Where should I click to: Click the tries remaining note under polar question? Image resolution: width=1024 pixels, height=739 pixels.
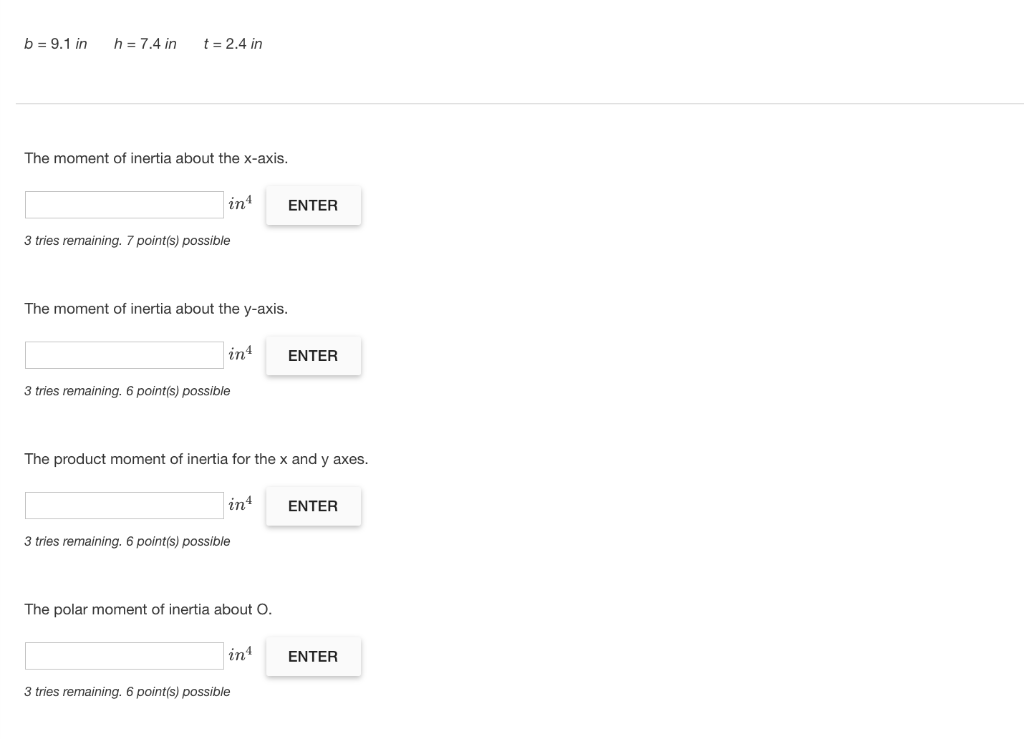coord(127,692)
